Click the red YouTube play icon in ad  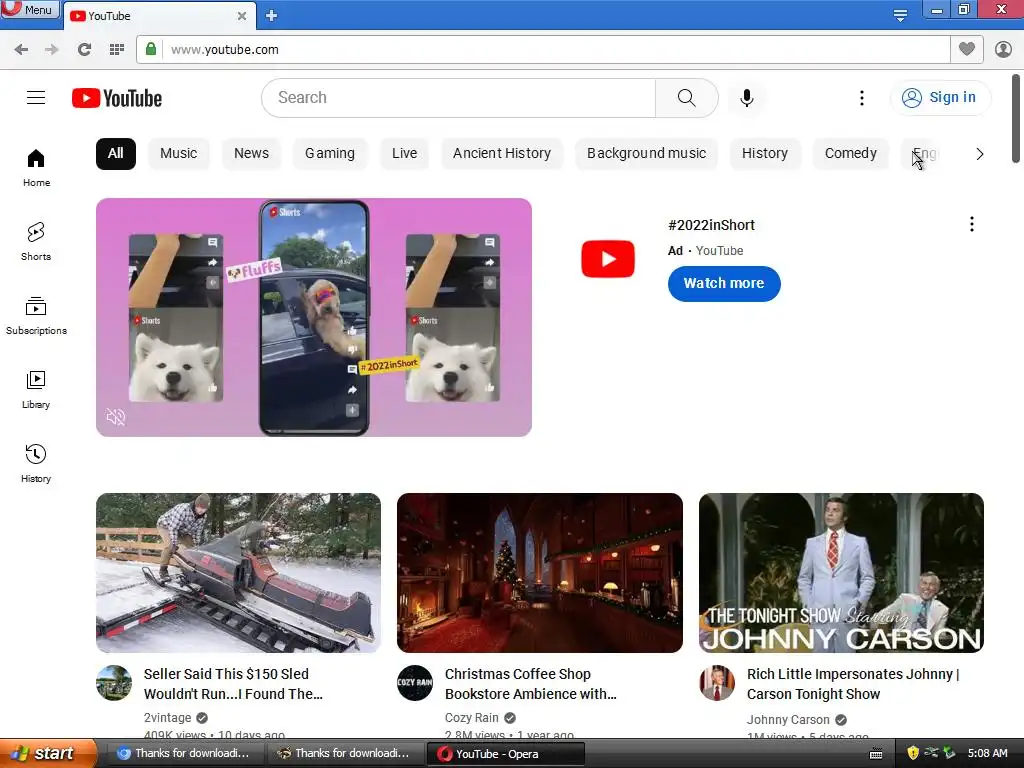click(x=607, y=259)
